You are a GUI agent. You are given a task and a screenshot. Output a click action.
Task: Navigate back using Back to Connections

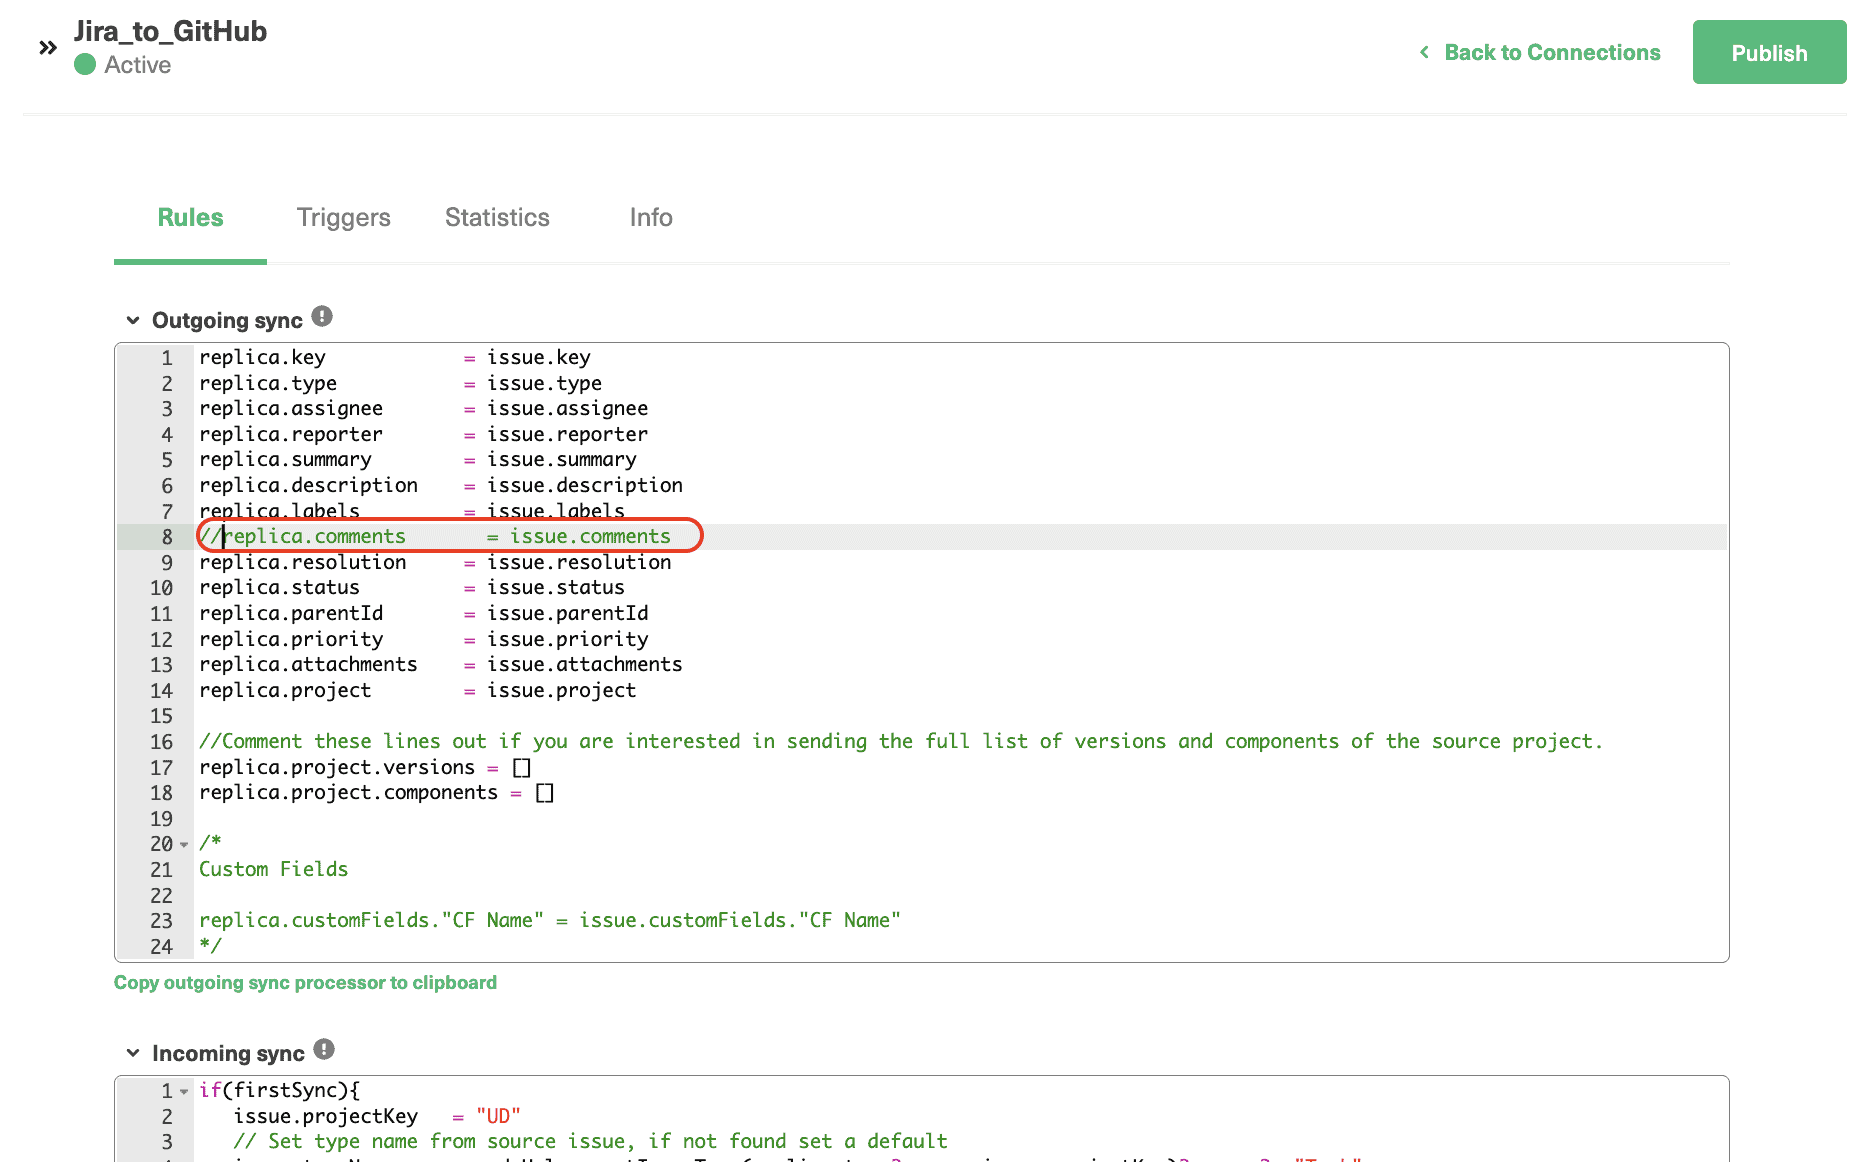pyautogui.click(x=1551, y=52)
